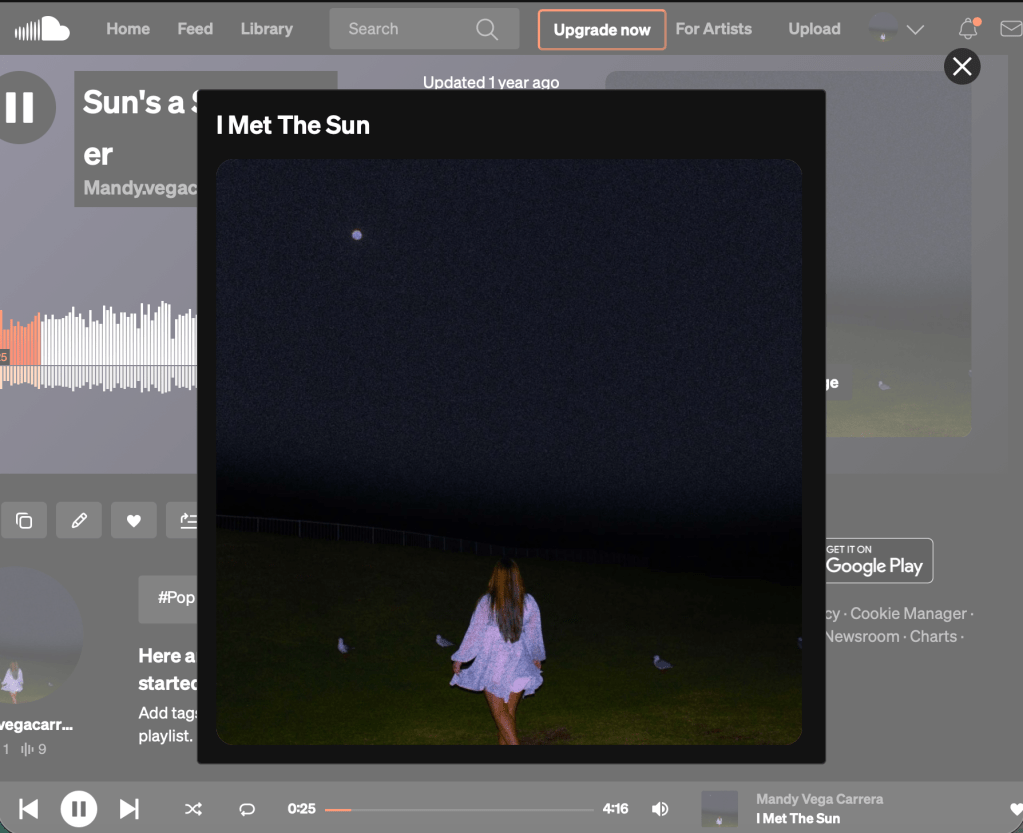Click the search magnifier icon
This screenshot has width=1023, height=833.
[487, 29]
